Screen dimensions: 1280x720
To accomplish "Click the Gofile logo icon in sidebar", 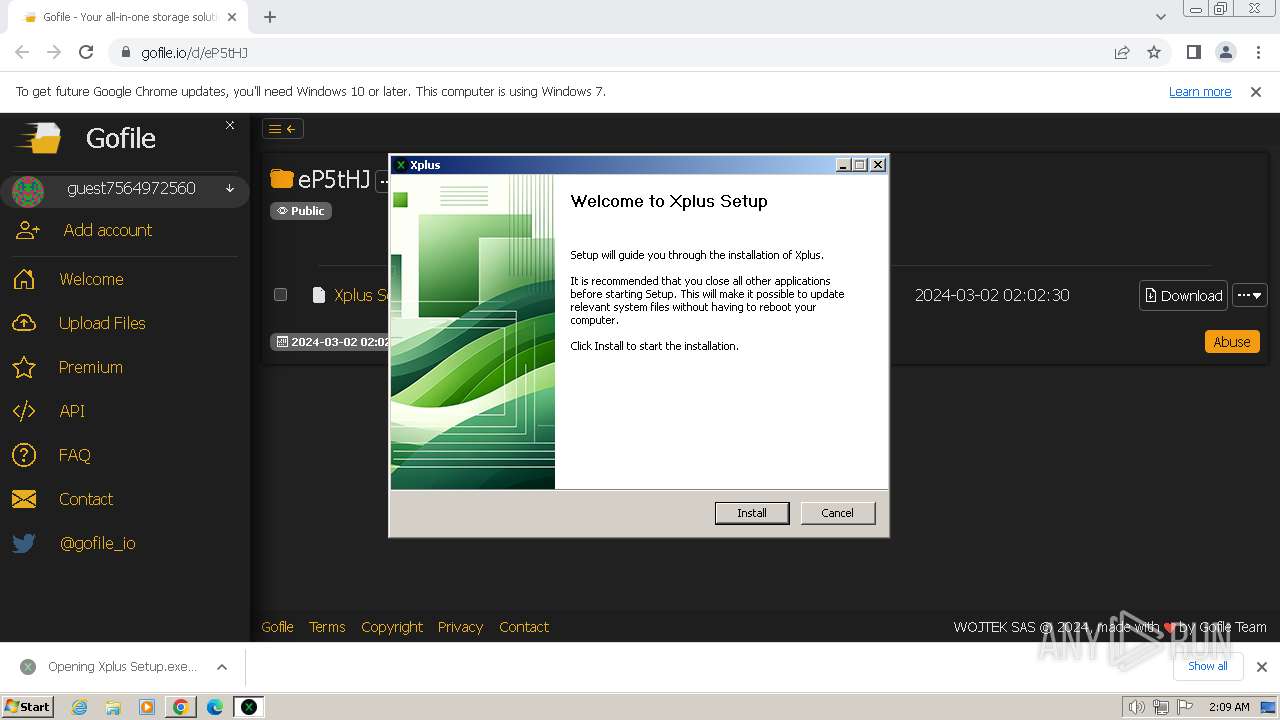I will (x=39, y=137).
